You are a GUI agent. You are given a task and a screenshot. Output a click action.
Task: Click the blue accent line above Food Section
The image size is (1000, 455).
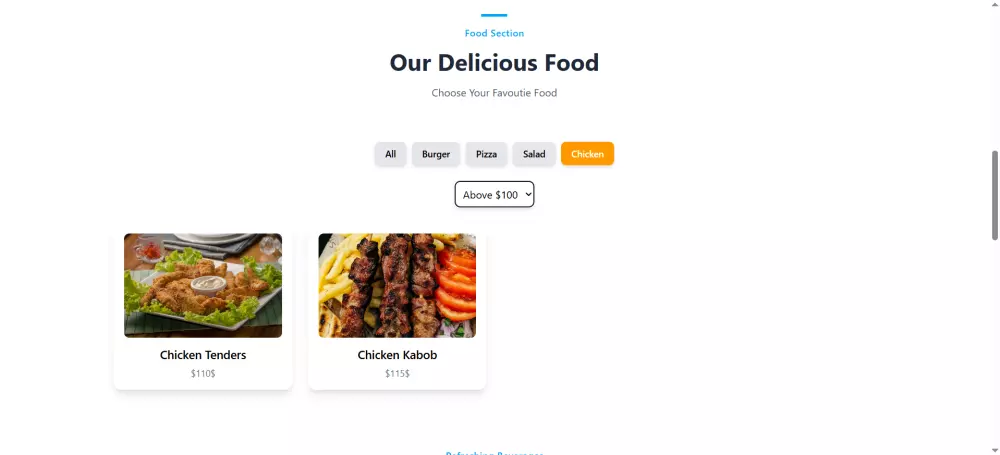point(494,15)
